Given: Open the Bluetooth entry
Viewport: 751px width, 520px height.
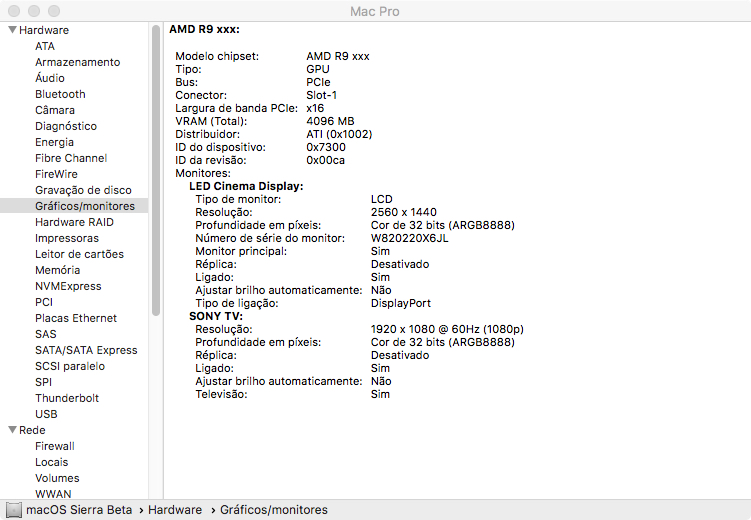Looking at the screenshot, I should 60,94.
